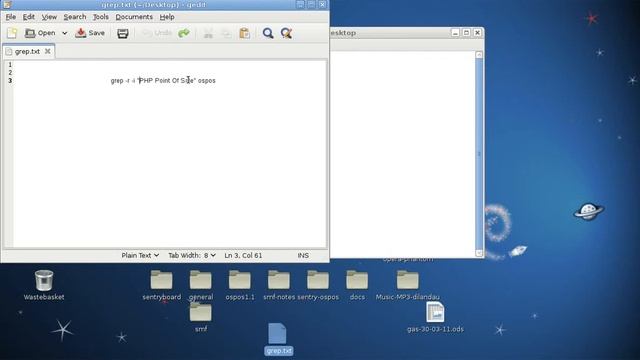This screenshot has height=360, width=640.
Task: Open the Edit menu
Action: pos(29,17)
